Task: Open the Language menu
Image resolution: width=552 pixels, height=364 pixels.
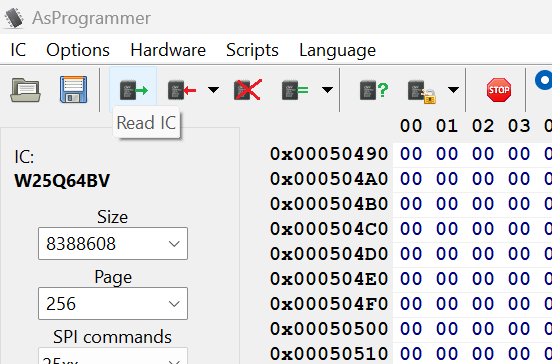Action: point(337,50)
